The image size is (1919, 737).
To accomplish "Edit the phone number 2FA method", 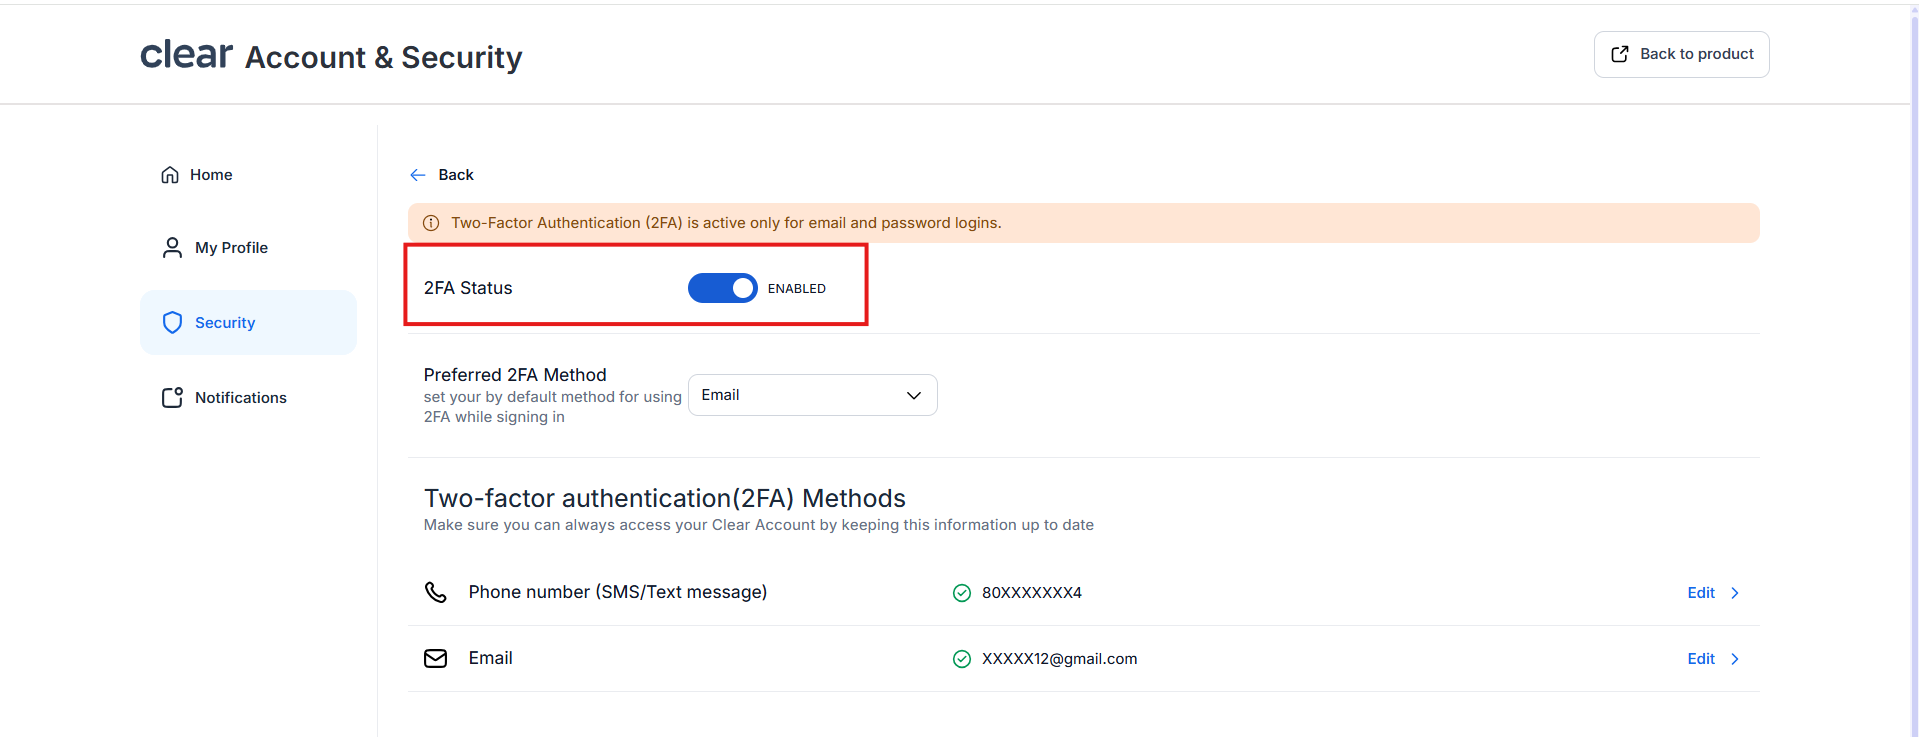I will click(x=1700, y=593).
